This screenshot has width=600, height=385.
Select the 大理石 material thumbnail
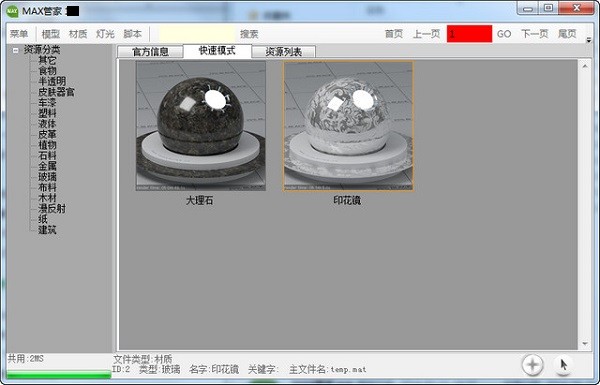click(201, 126)
